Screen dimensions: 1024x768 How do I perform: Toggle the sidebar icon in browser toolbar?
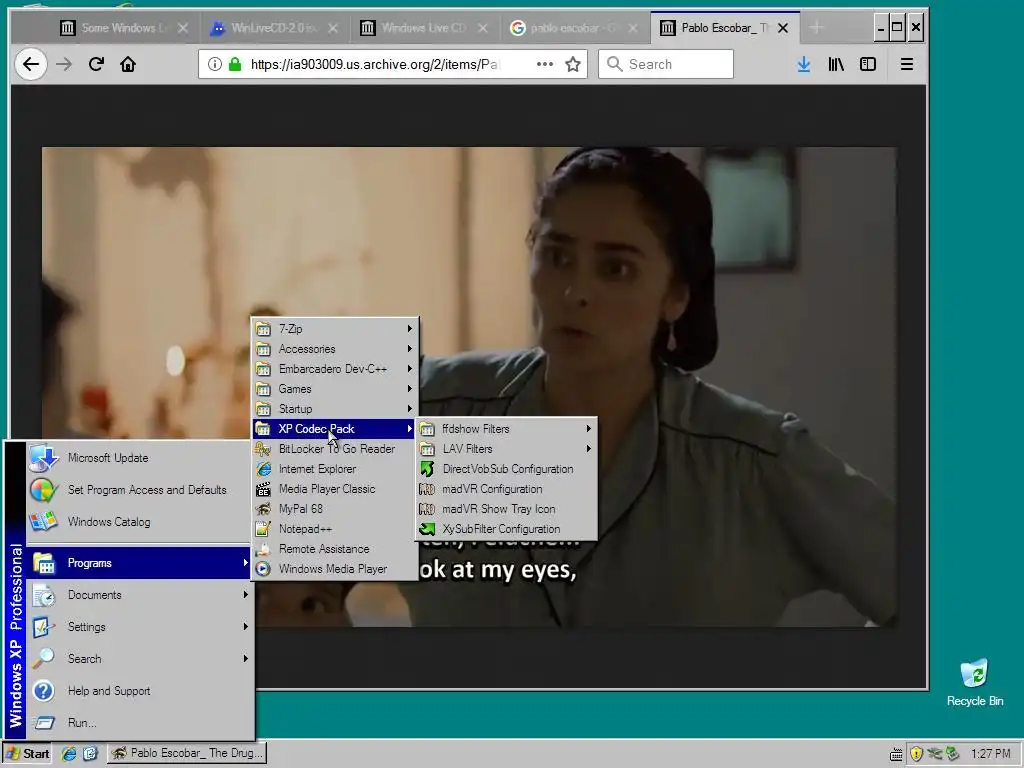pos(868,64)
